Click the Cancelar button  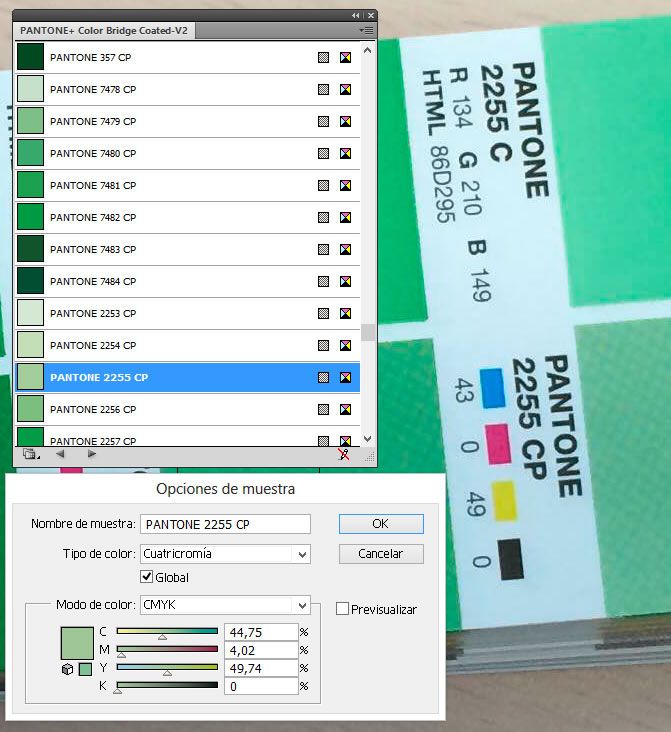[381, 554]
